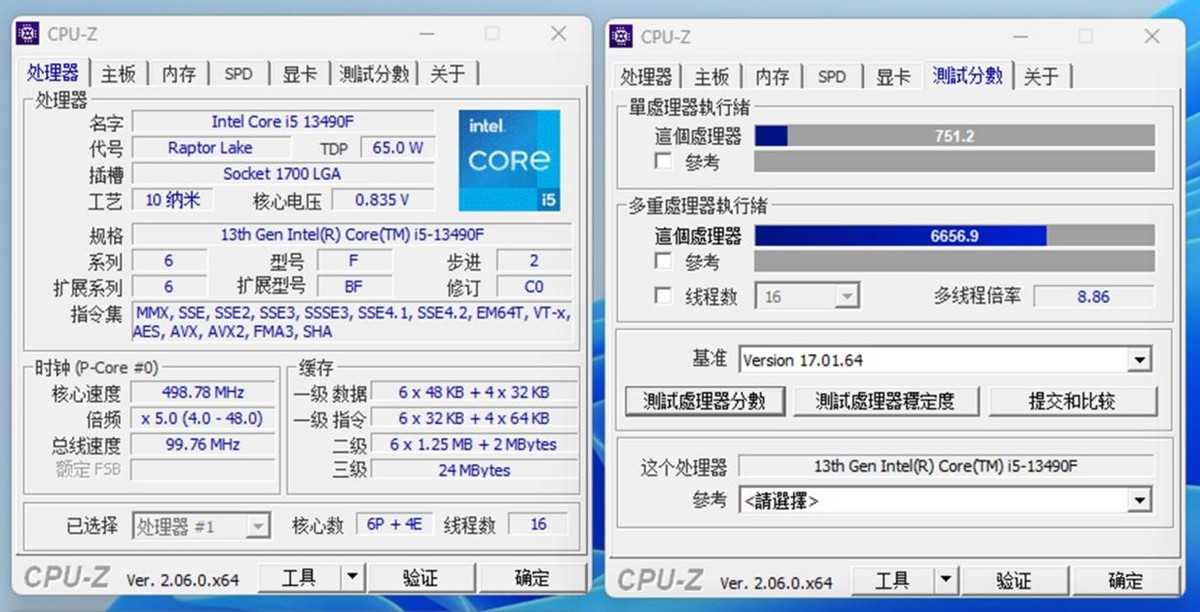
Task: Switch to the SPD tab
Action: (x=238, y=73)
